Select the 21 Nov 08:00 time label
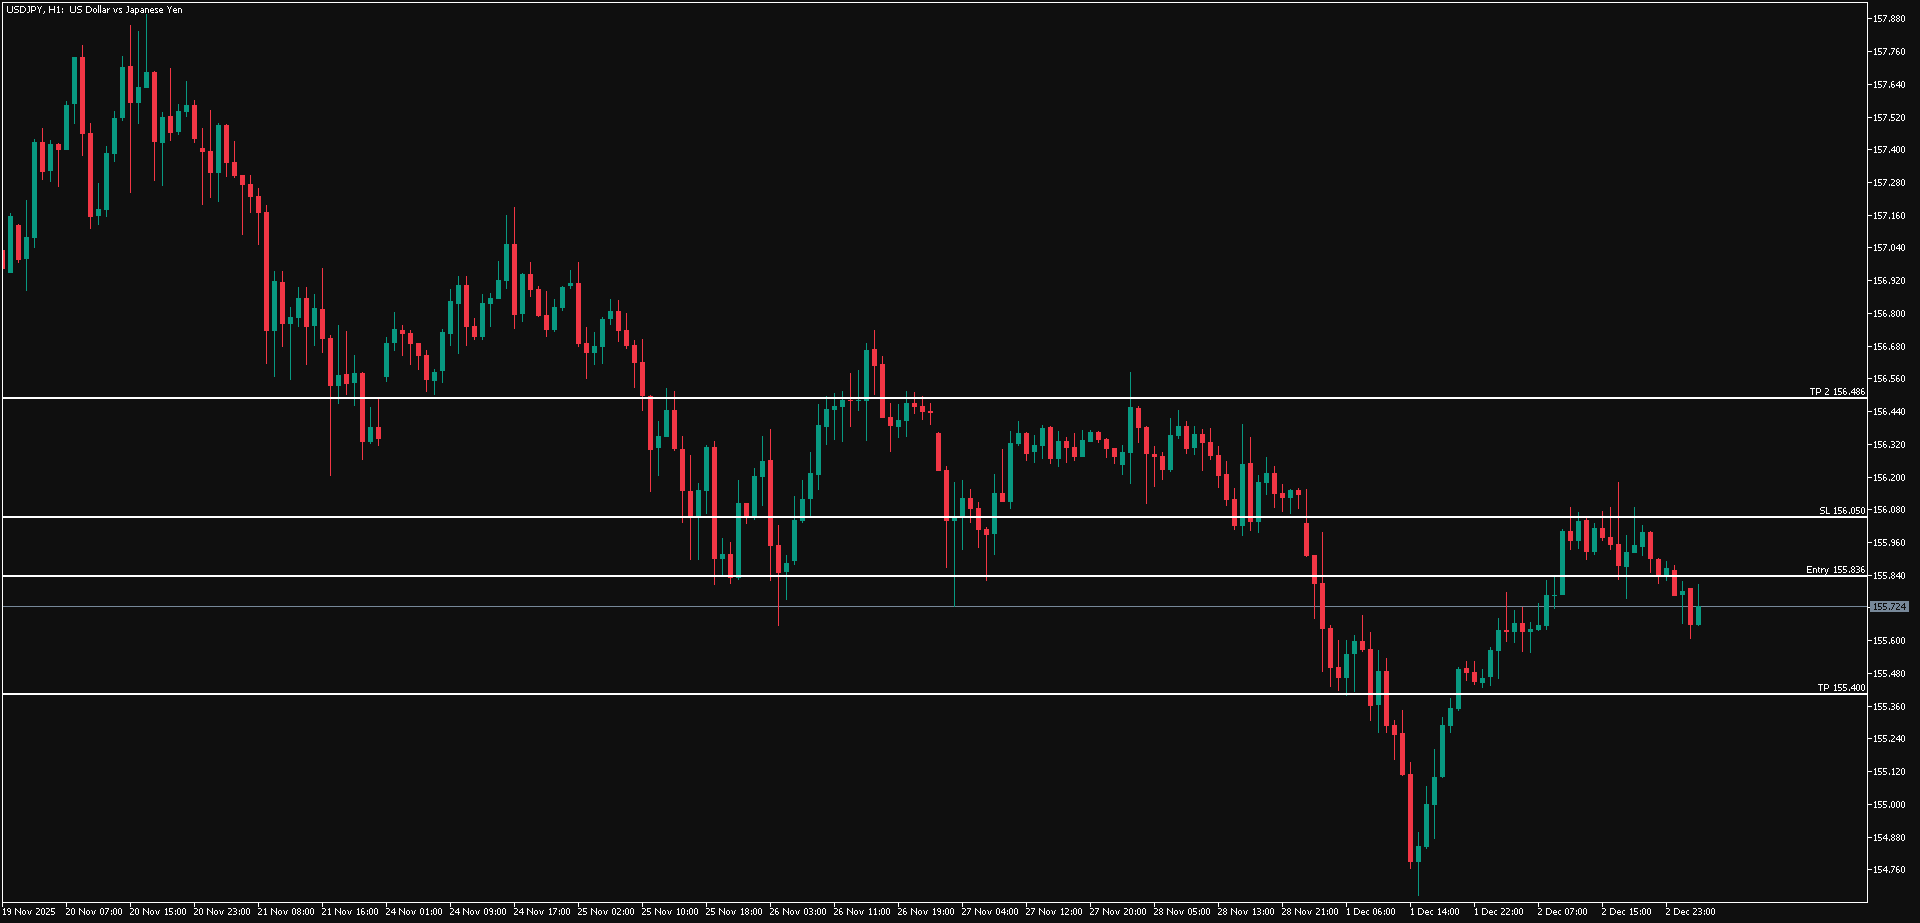This screenshot has height=923, width=1920. (x=286, y=912)
